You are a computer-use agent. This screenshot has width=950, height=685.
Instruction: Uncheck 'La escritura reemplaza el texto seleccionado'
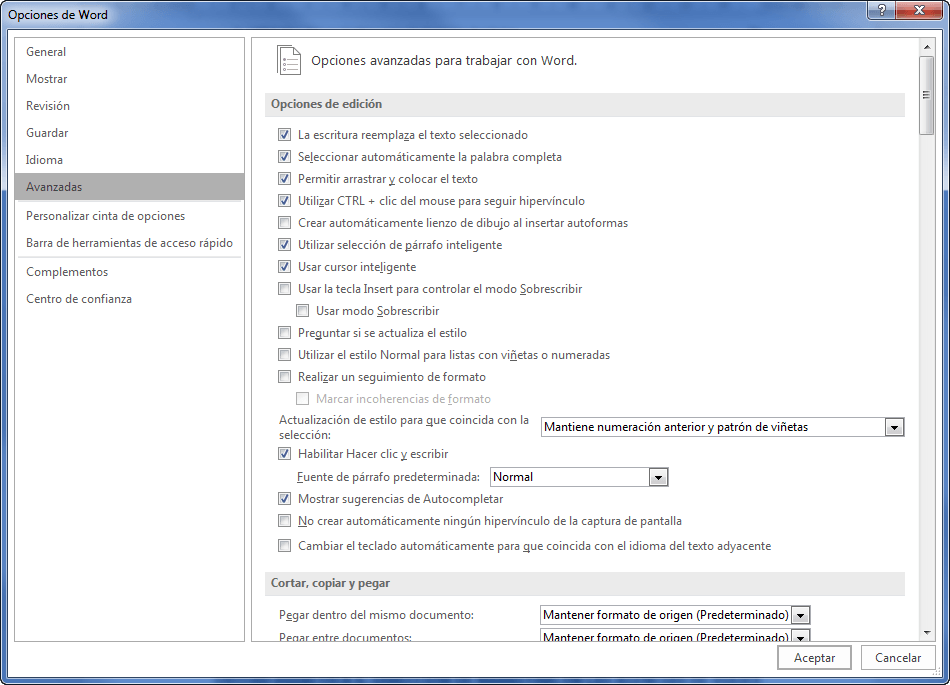[x=285, y=135]
